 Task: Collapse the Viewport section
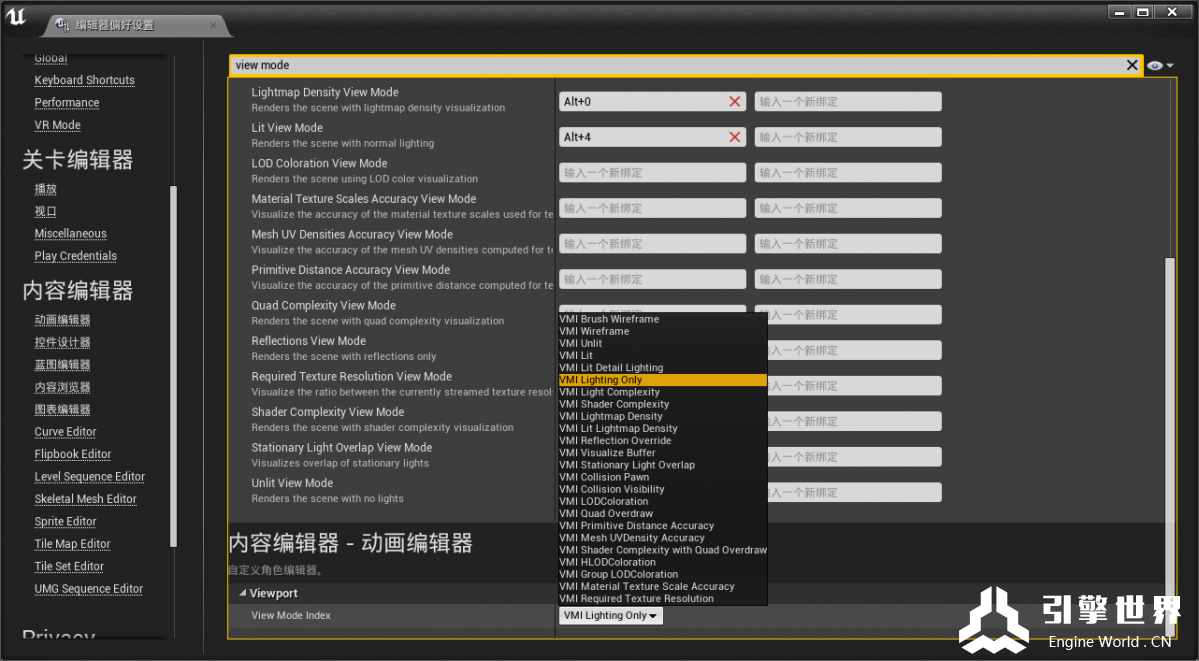242,593
